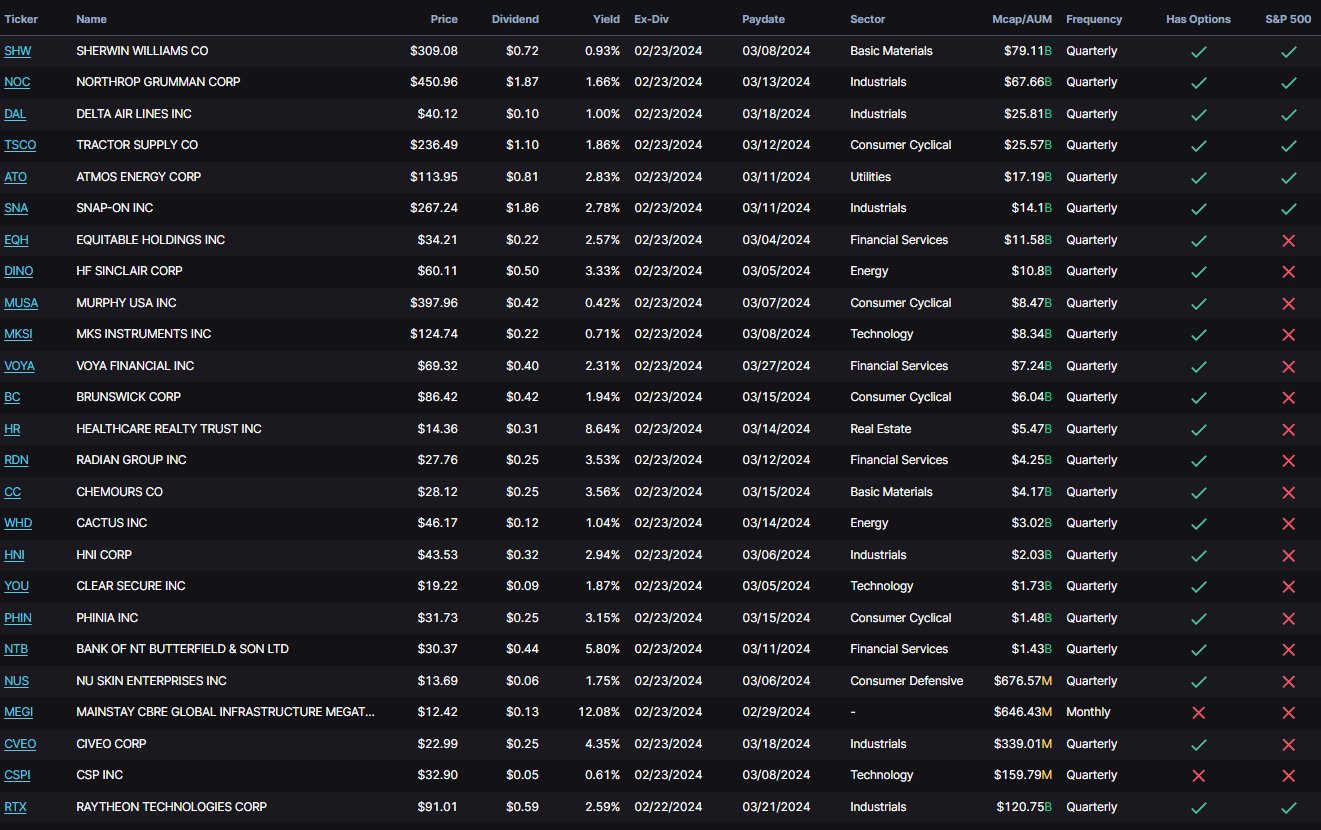Screen dimensions: 1321x830
Task: Click the S&P 500 checkmark for DAL
Action: (x=1288, y=114)
